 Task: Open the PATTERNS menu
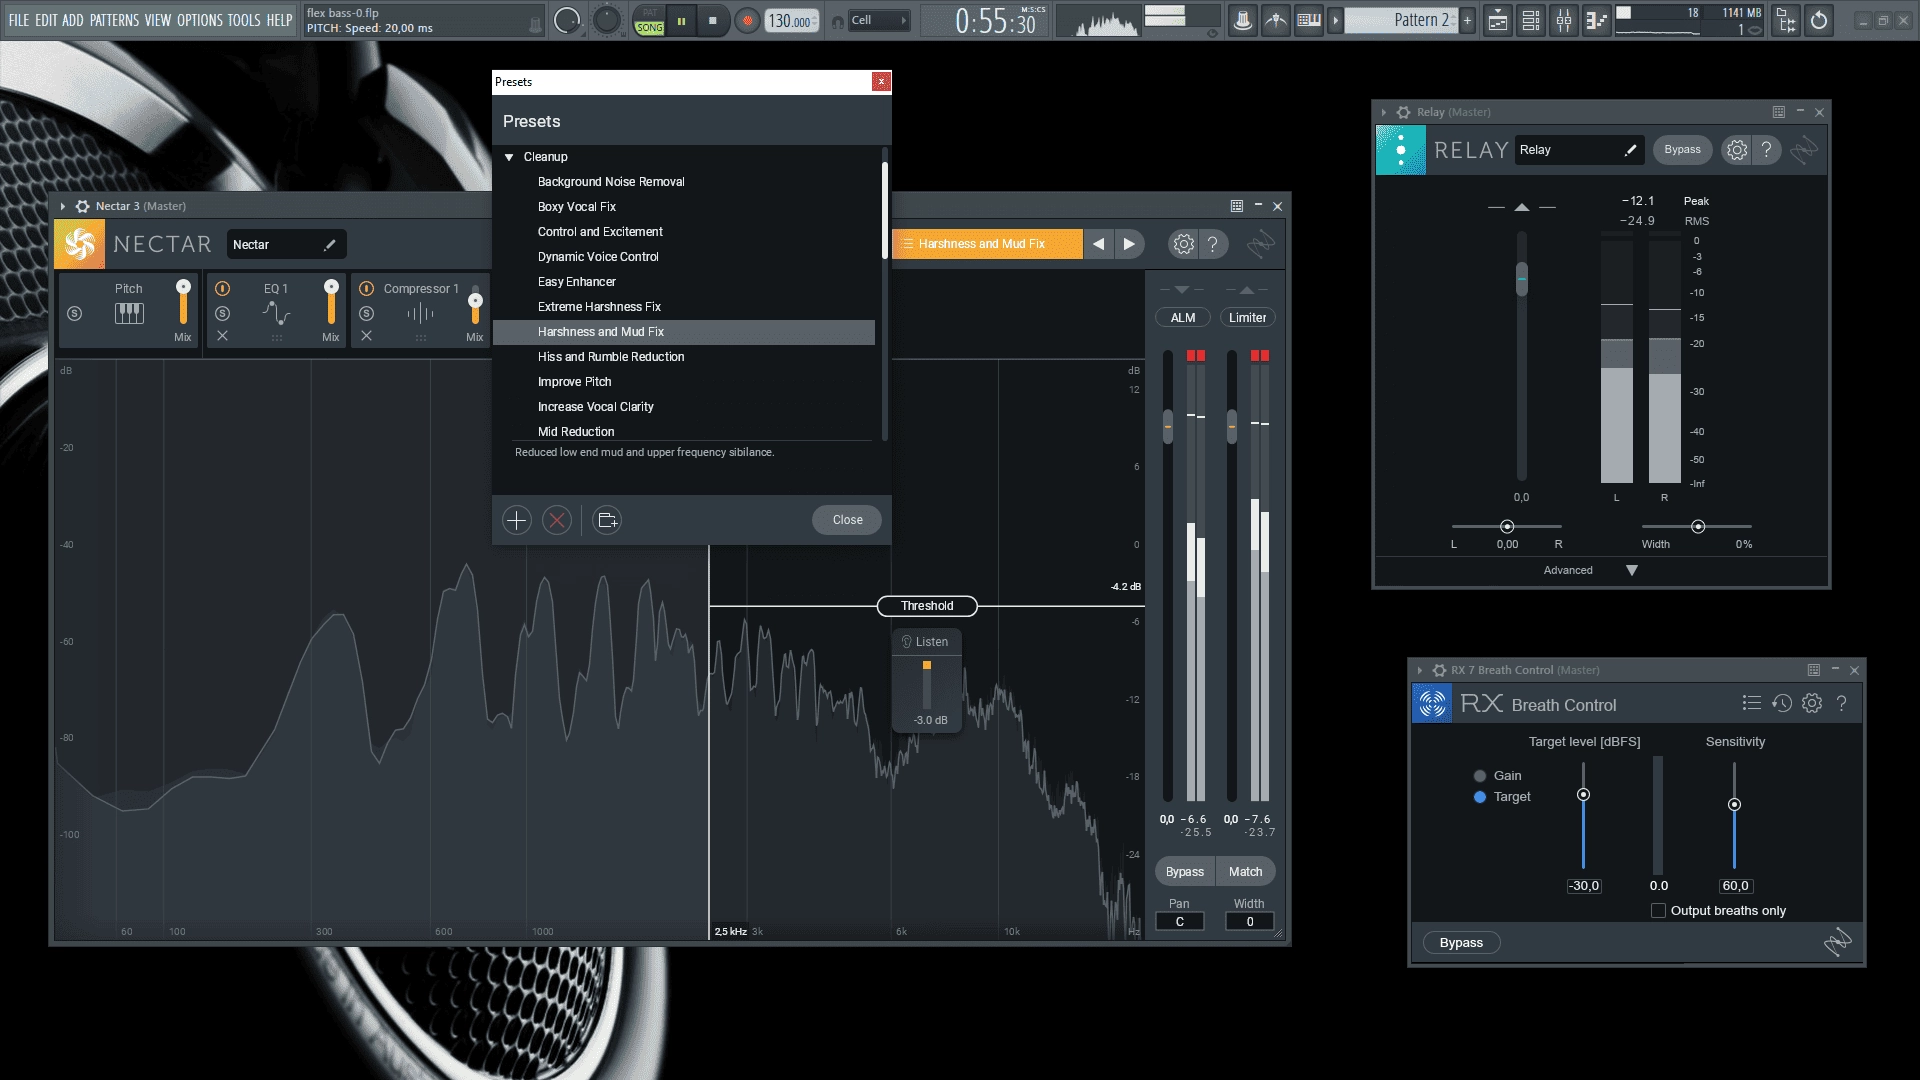(x=114, y=20)
